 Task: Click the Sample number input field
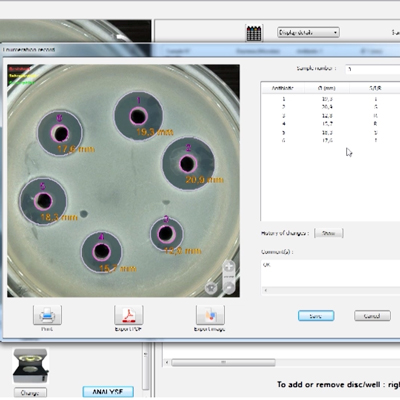(x=373, y=69)
